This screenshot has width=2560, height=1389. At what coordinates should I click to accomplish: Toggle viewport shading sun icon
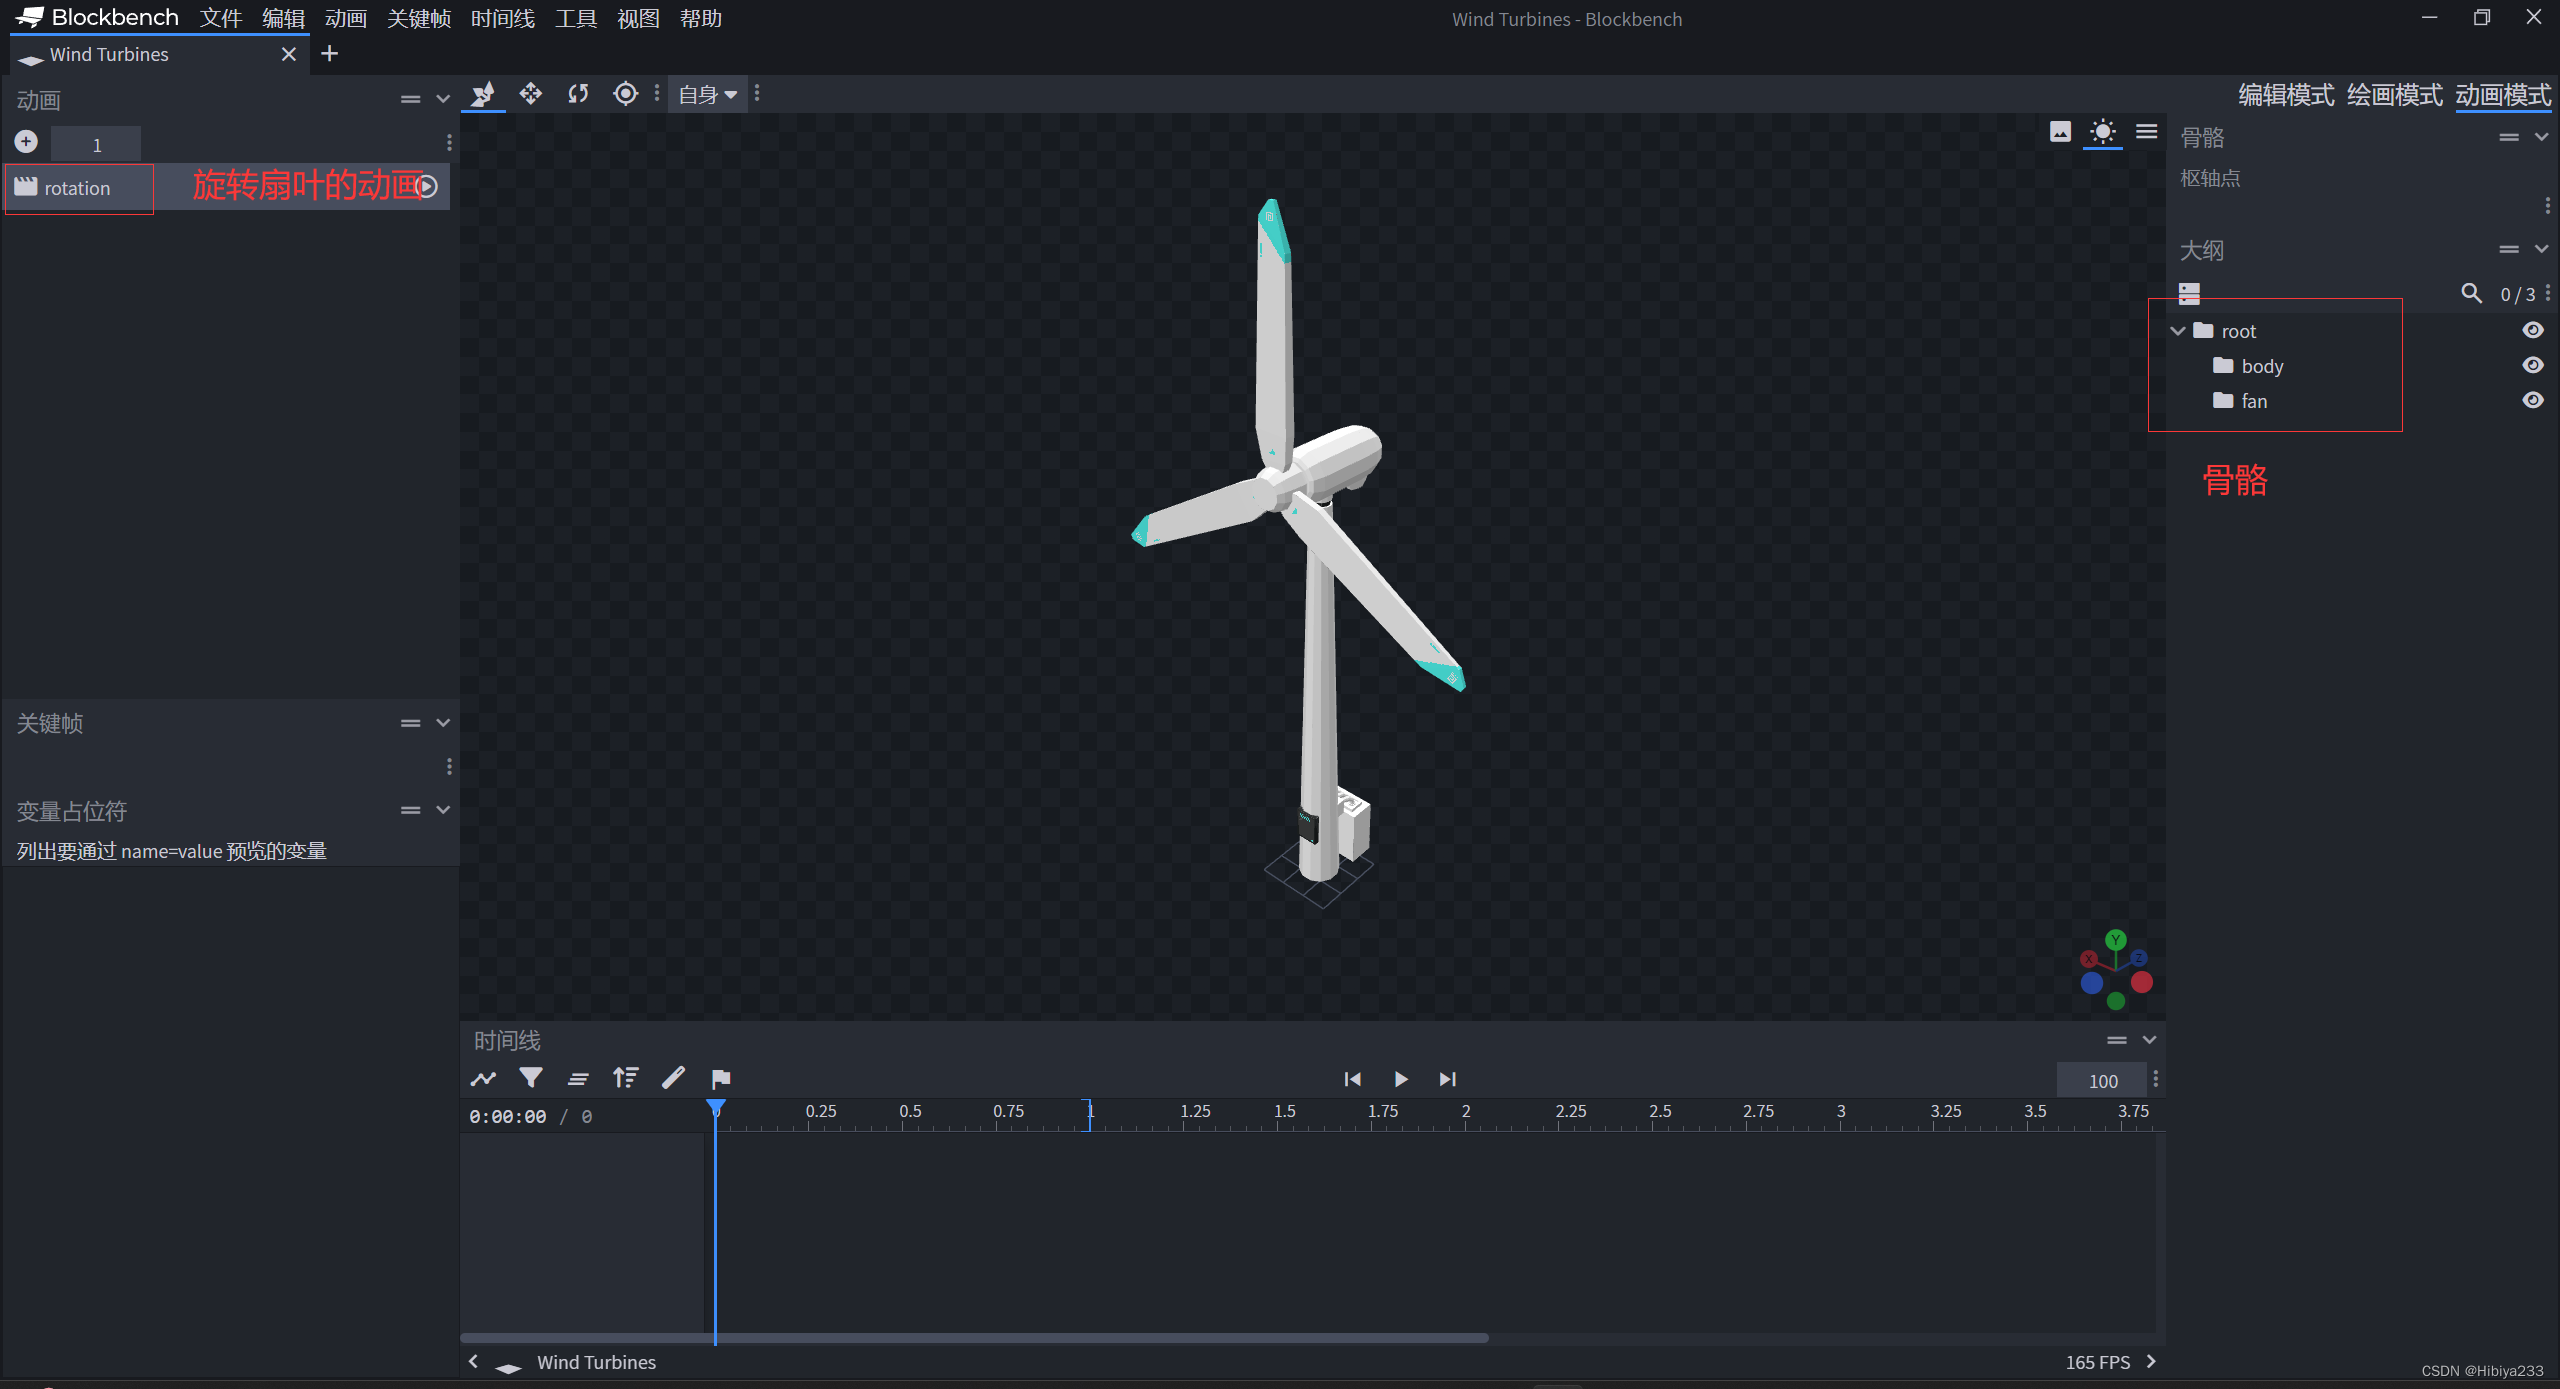click(2102, 132)
